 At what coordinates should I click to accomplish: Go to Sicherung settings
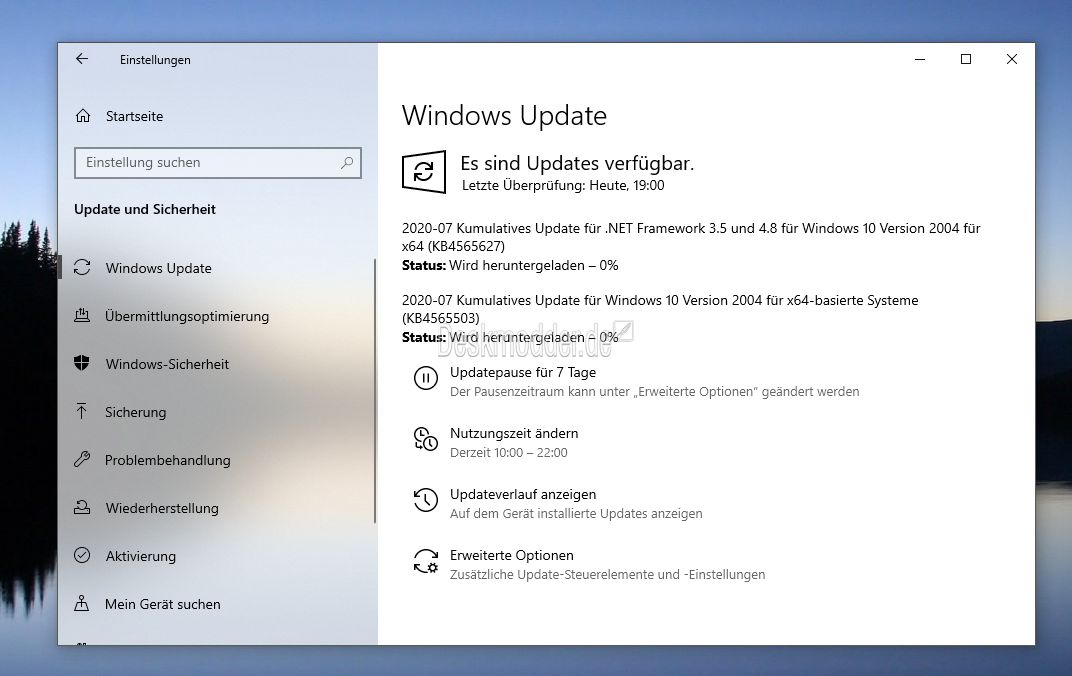[x=135, y=411]
